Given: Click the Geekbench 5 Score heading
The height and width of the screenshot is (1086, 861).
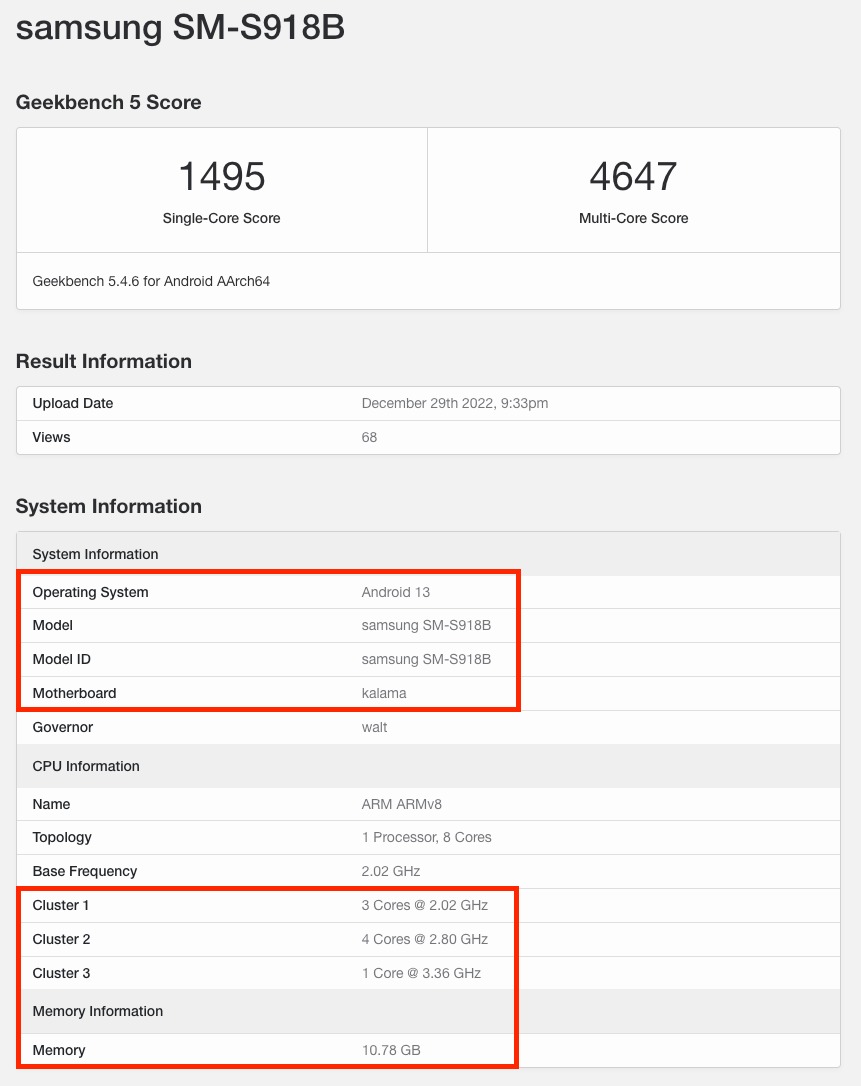Looking at the screenshot, I should click(x=108, y=102).
